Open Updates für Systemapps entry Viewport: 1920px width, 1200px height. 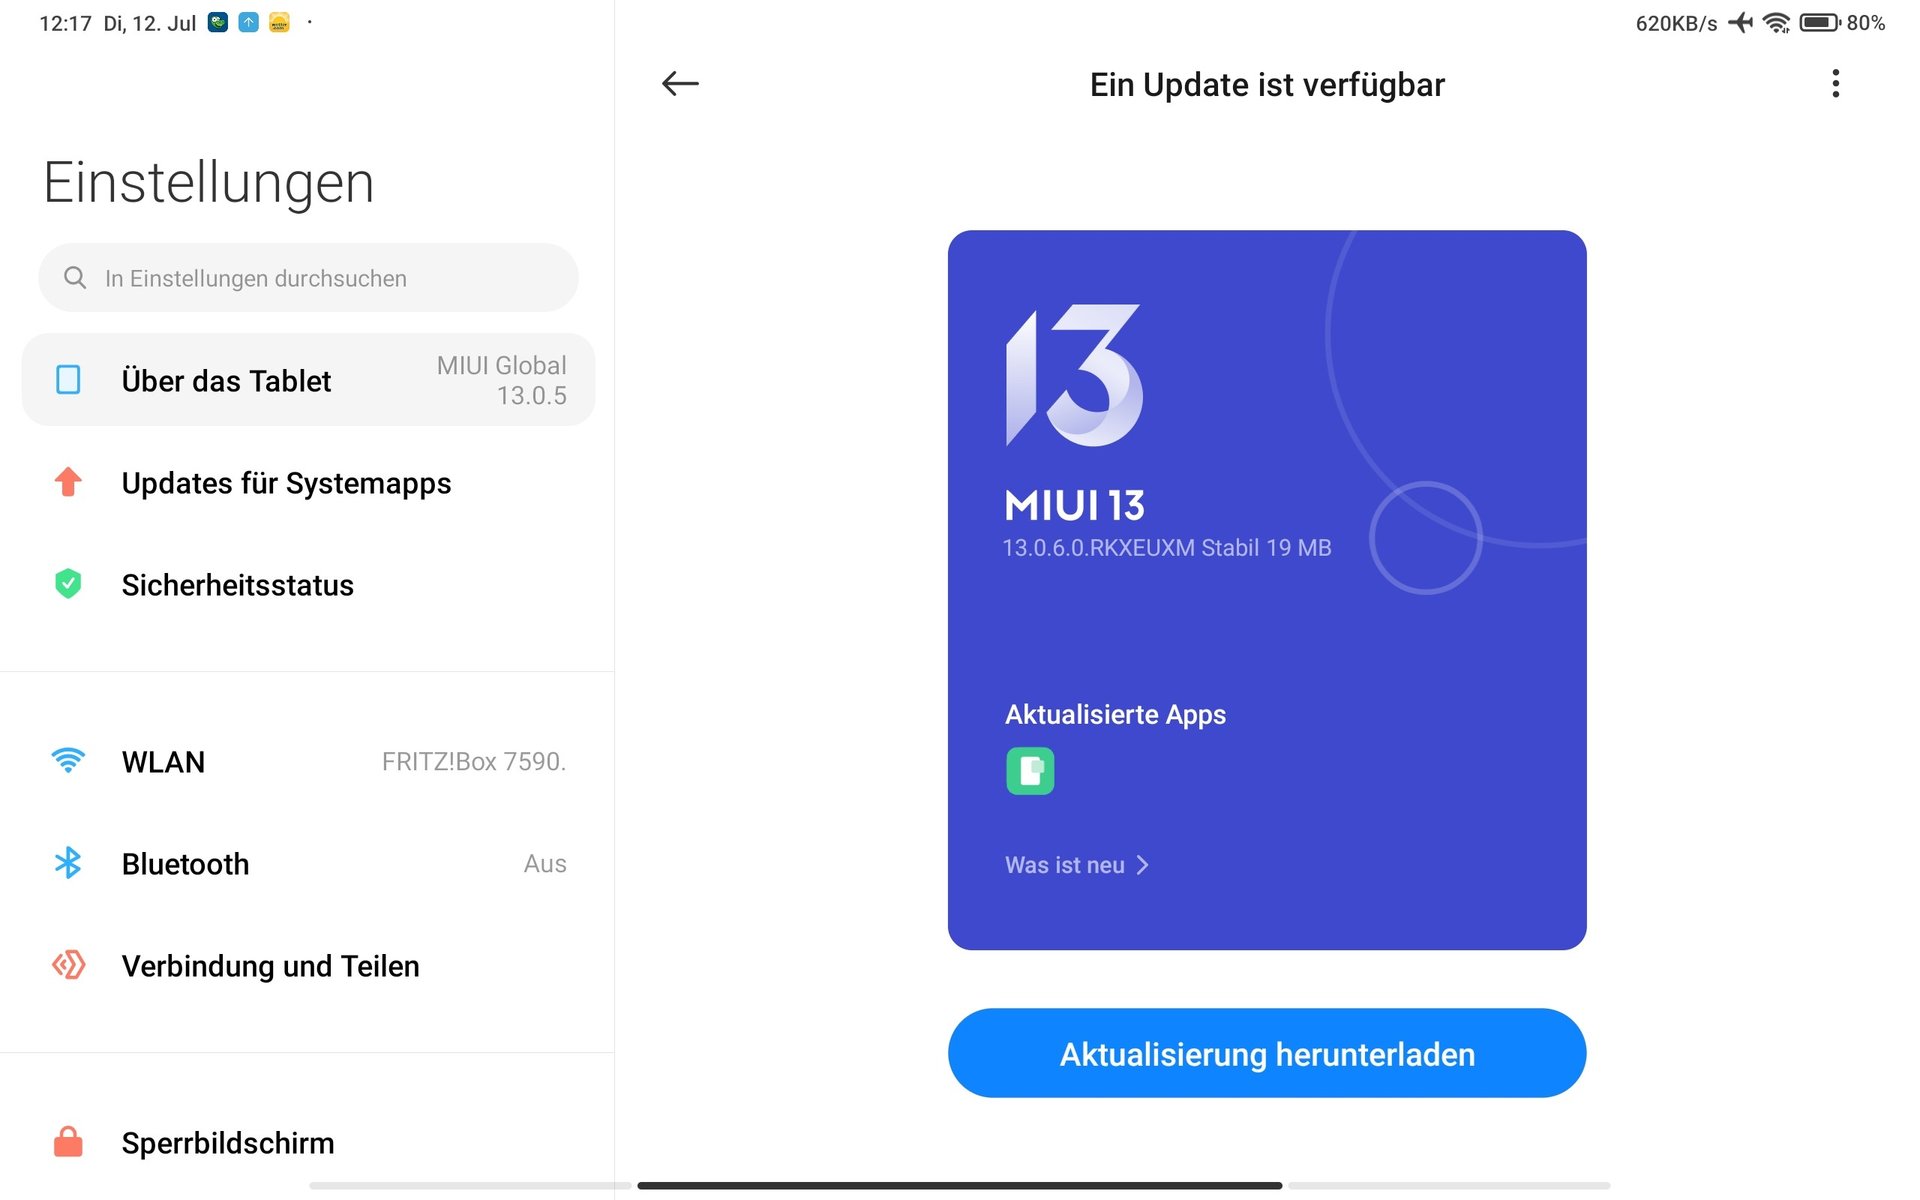click(308, 482)
